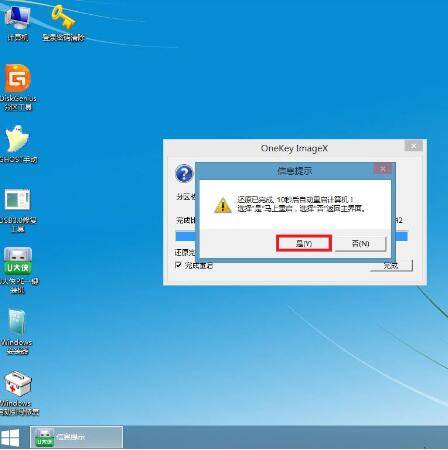Select the U大侠 信息提示 taskbar item
This screenshot has width=448, height=450.
coord(76,437)
